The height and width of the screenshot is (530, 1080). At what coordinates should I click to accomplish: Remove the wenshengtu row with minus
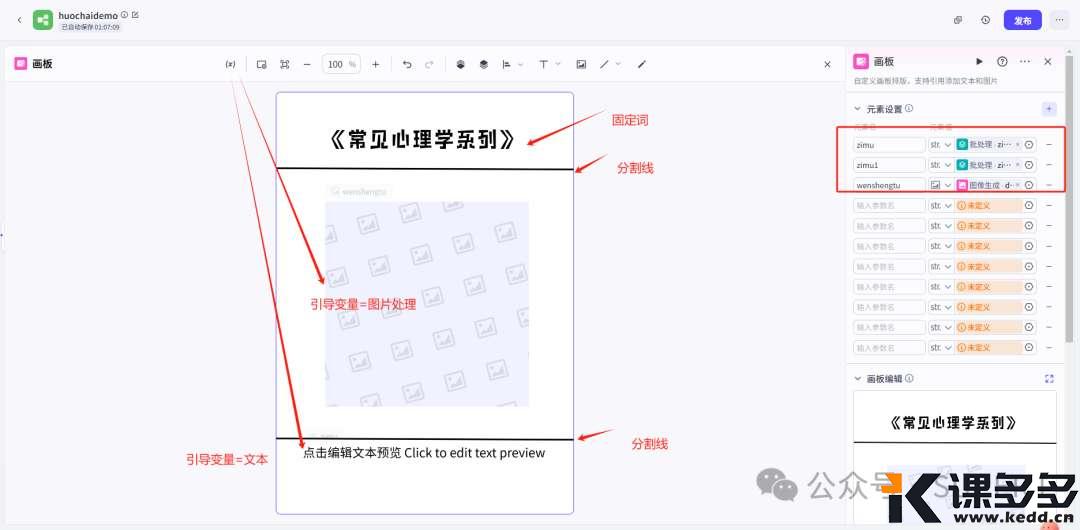tap(1049, 185)
